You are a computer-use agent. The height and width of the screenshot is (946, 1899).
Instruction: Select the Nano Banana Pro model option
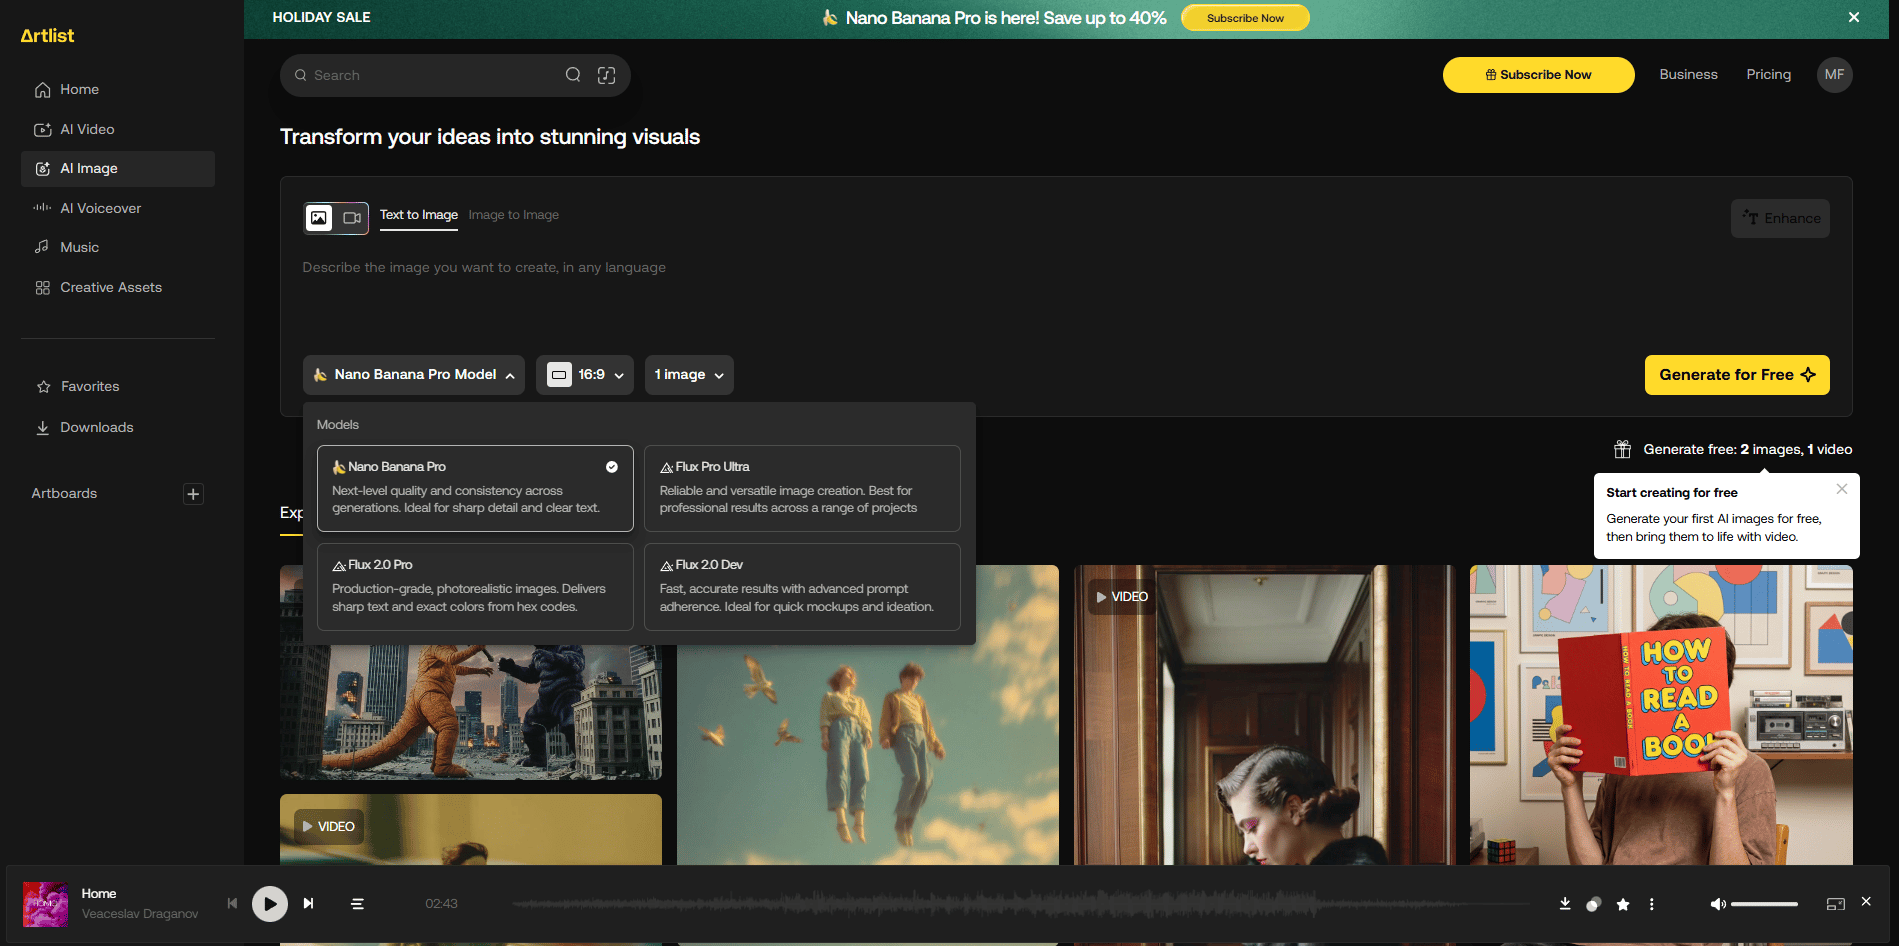(x=475, y=488)
